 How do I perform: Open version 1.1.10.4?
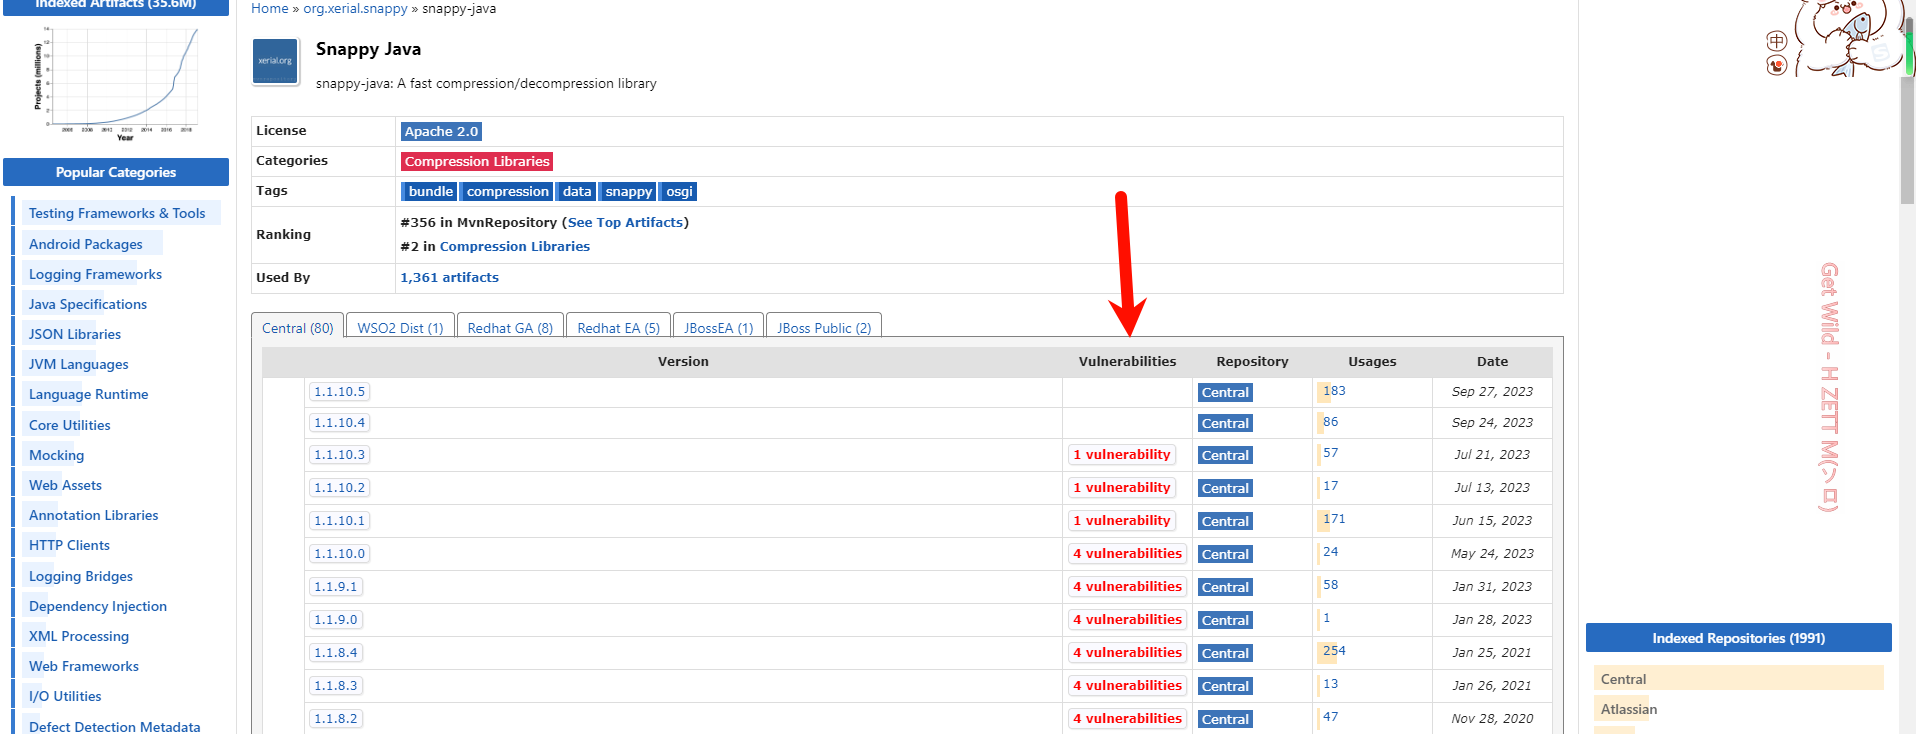(x=339, y=423)
